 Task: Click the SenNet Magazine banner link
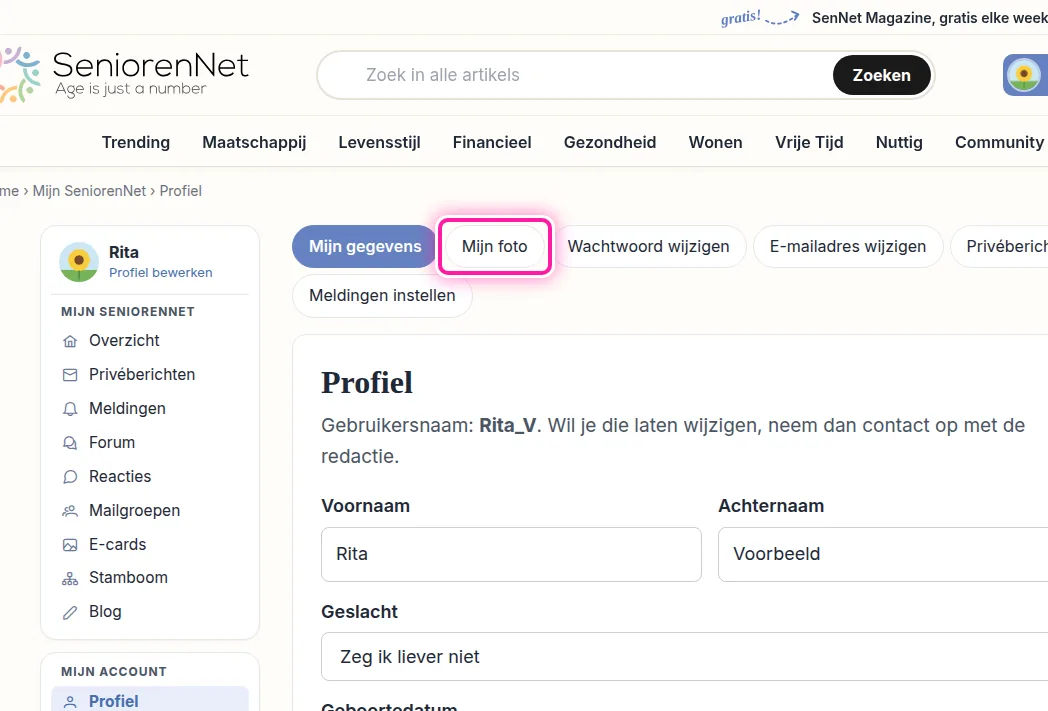click(x=929, y=18)
